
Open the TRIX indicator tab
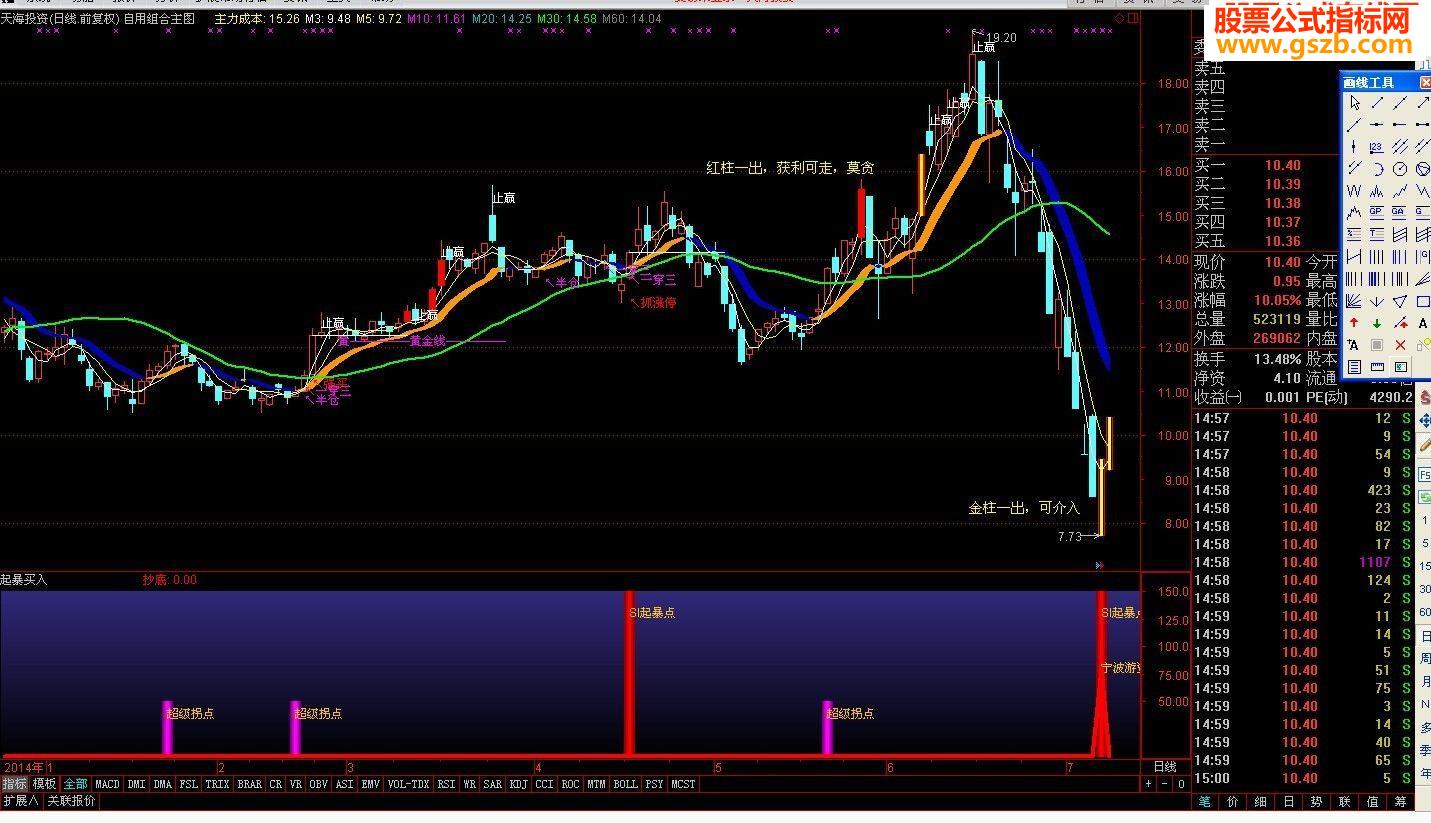point(217,784)
